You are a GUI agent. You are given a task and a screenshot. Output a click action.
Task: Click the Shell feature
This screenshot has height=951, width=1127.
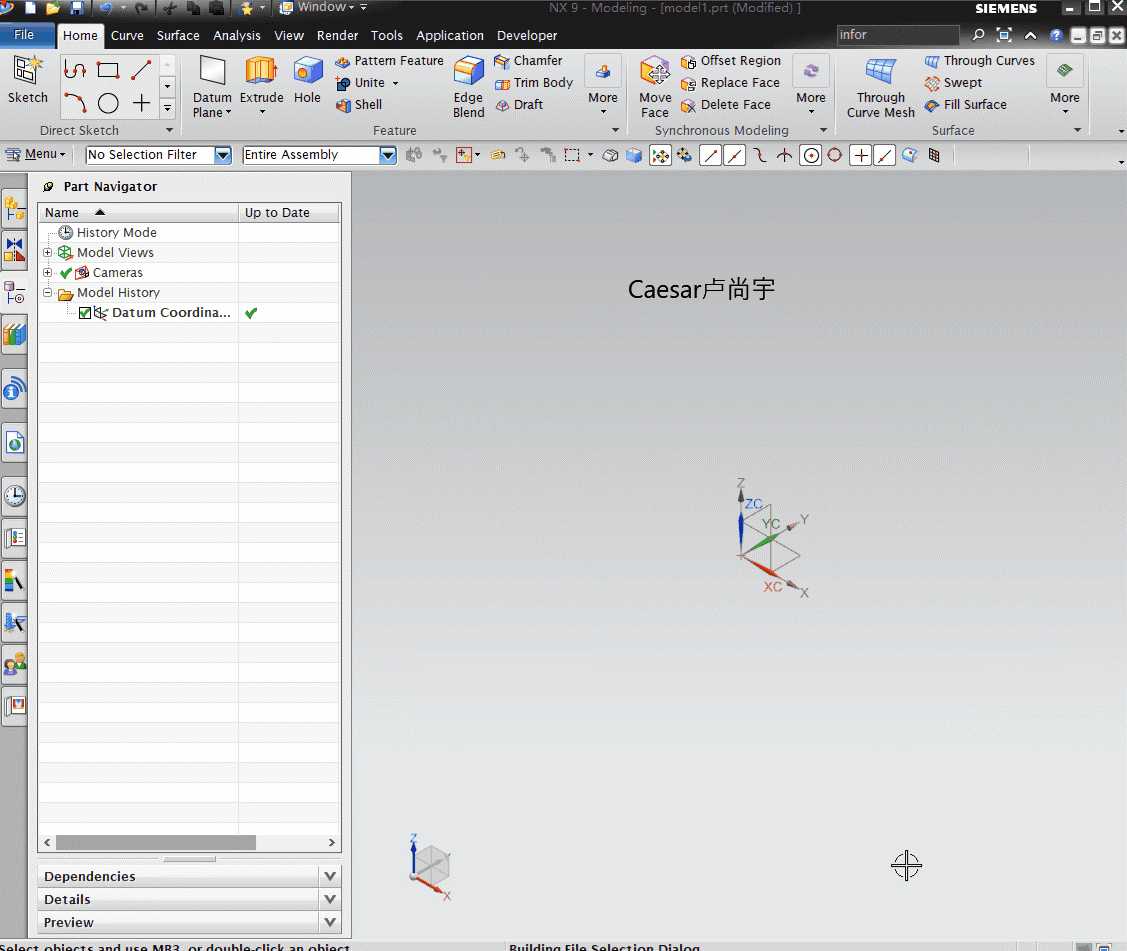click(359, 105)
